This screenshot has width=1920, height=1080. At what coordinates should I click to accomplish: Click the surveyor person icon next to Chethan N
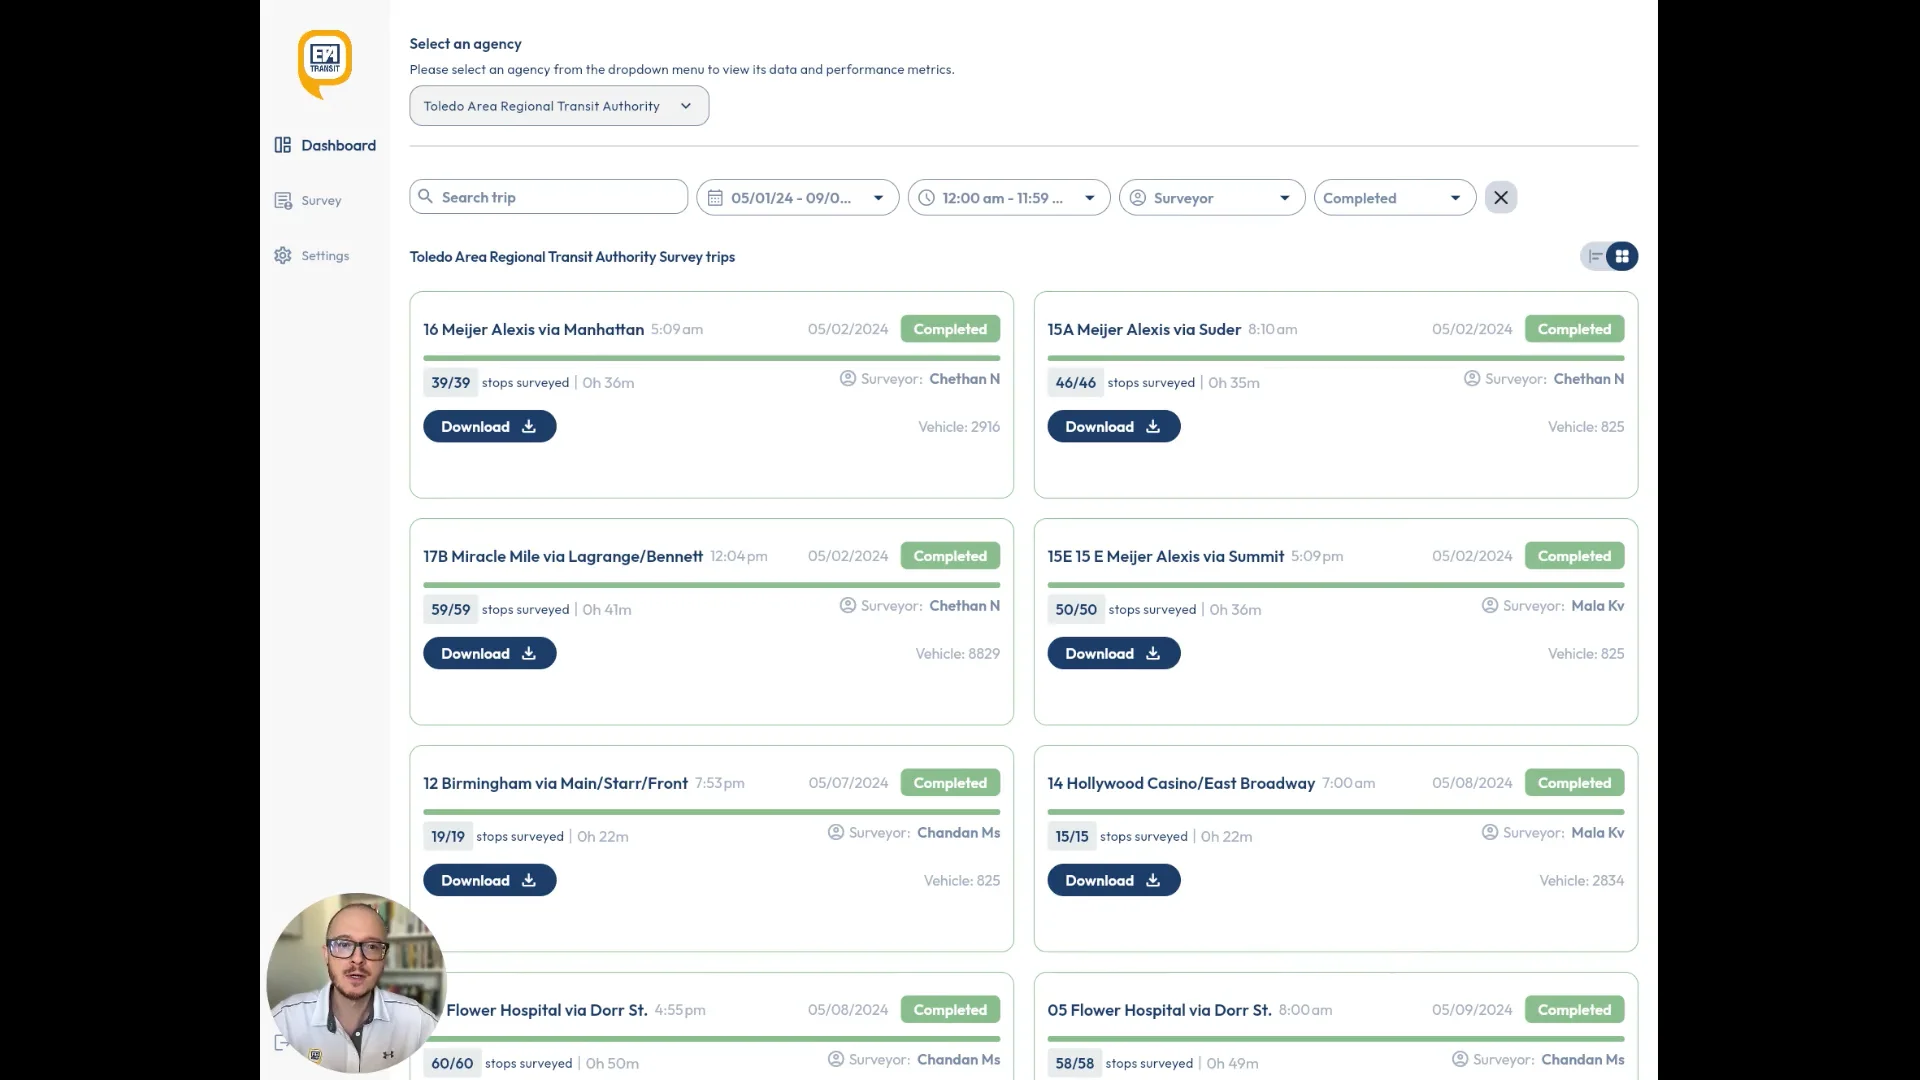(846, 379)
